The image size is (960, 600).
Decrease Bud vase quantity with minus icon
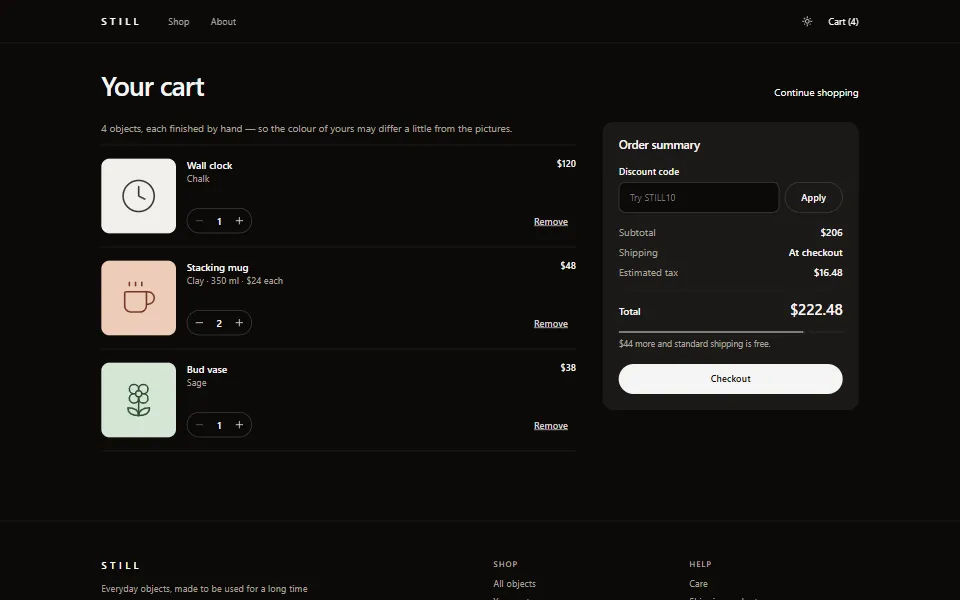tap(199, 425)
